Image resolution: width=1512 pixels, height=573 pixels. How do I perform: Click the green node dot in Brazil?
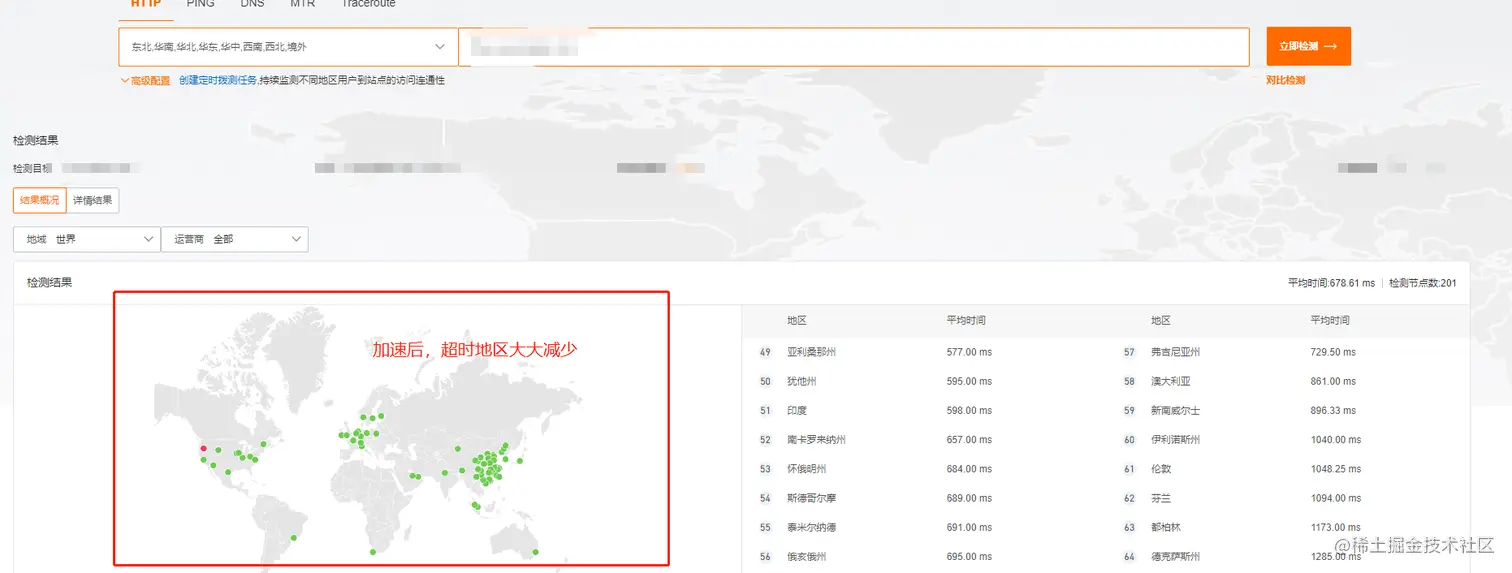point(294,538)
